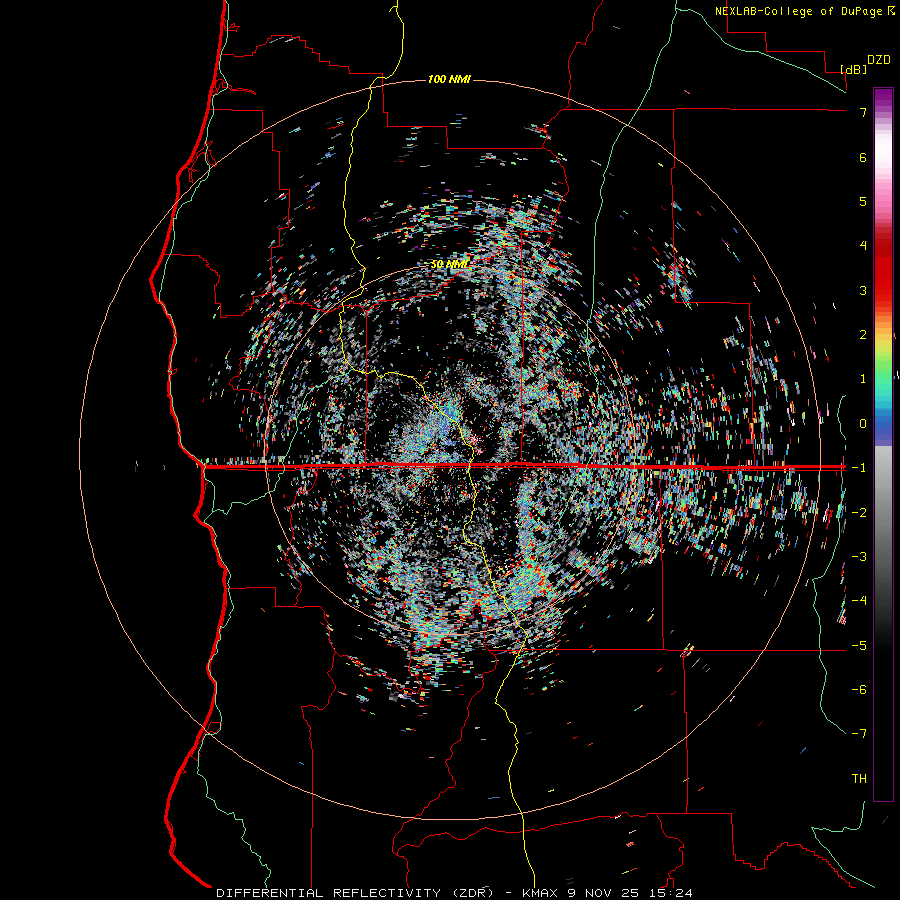Click the 50 NMI range ring label

click(x=450, y=265)
